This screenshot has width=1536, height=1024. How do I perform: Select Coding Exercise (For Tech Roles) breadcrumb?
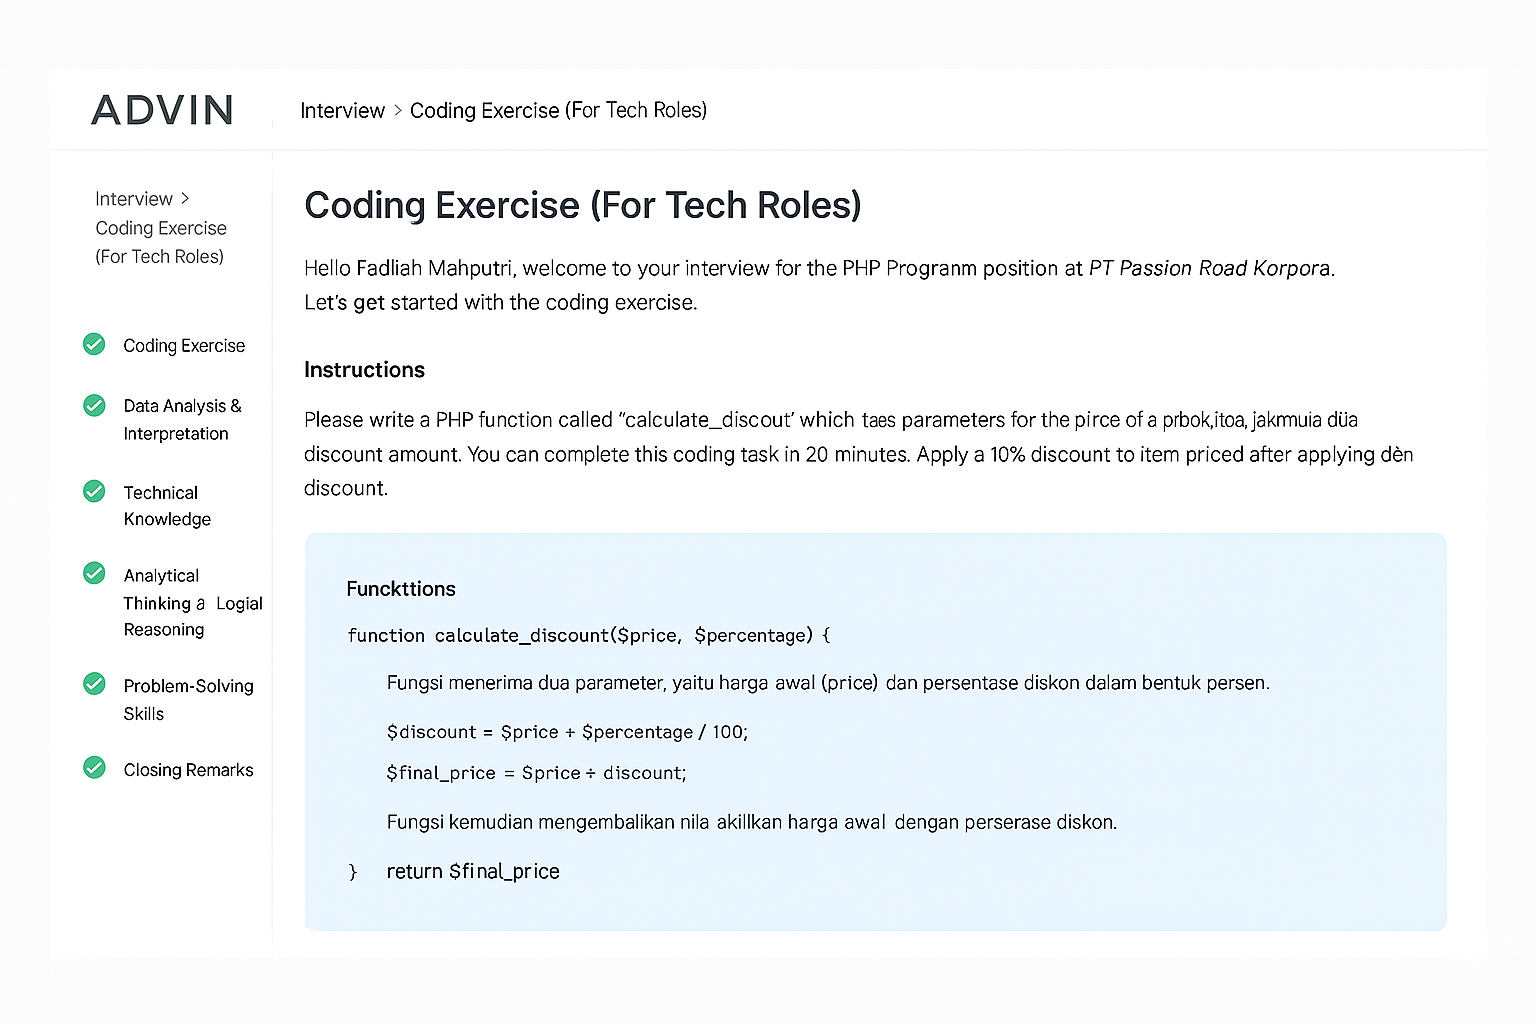[558, 110]
